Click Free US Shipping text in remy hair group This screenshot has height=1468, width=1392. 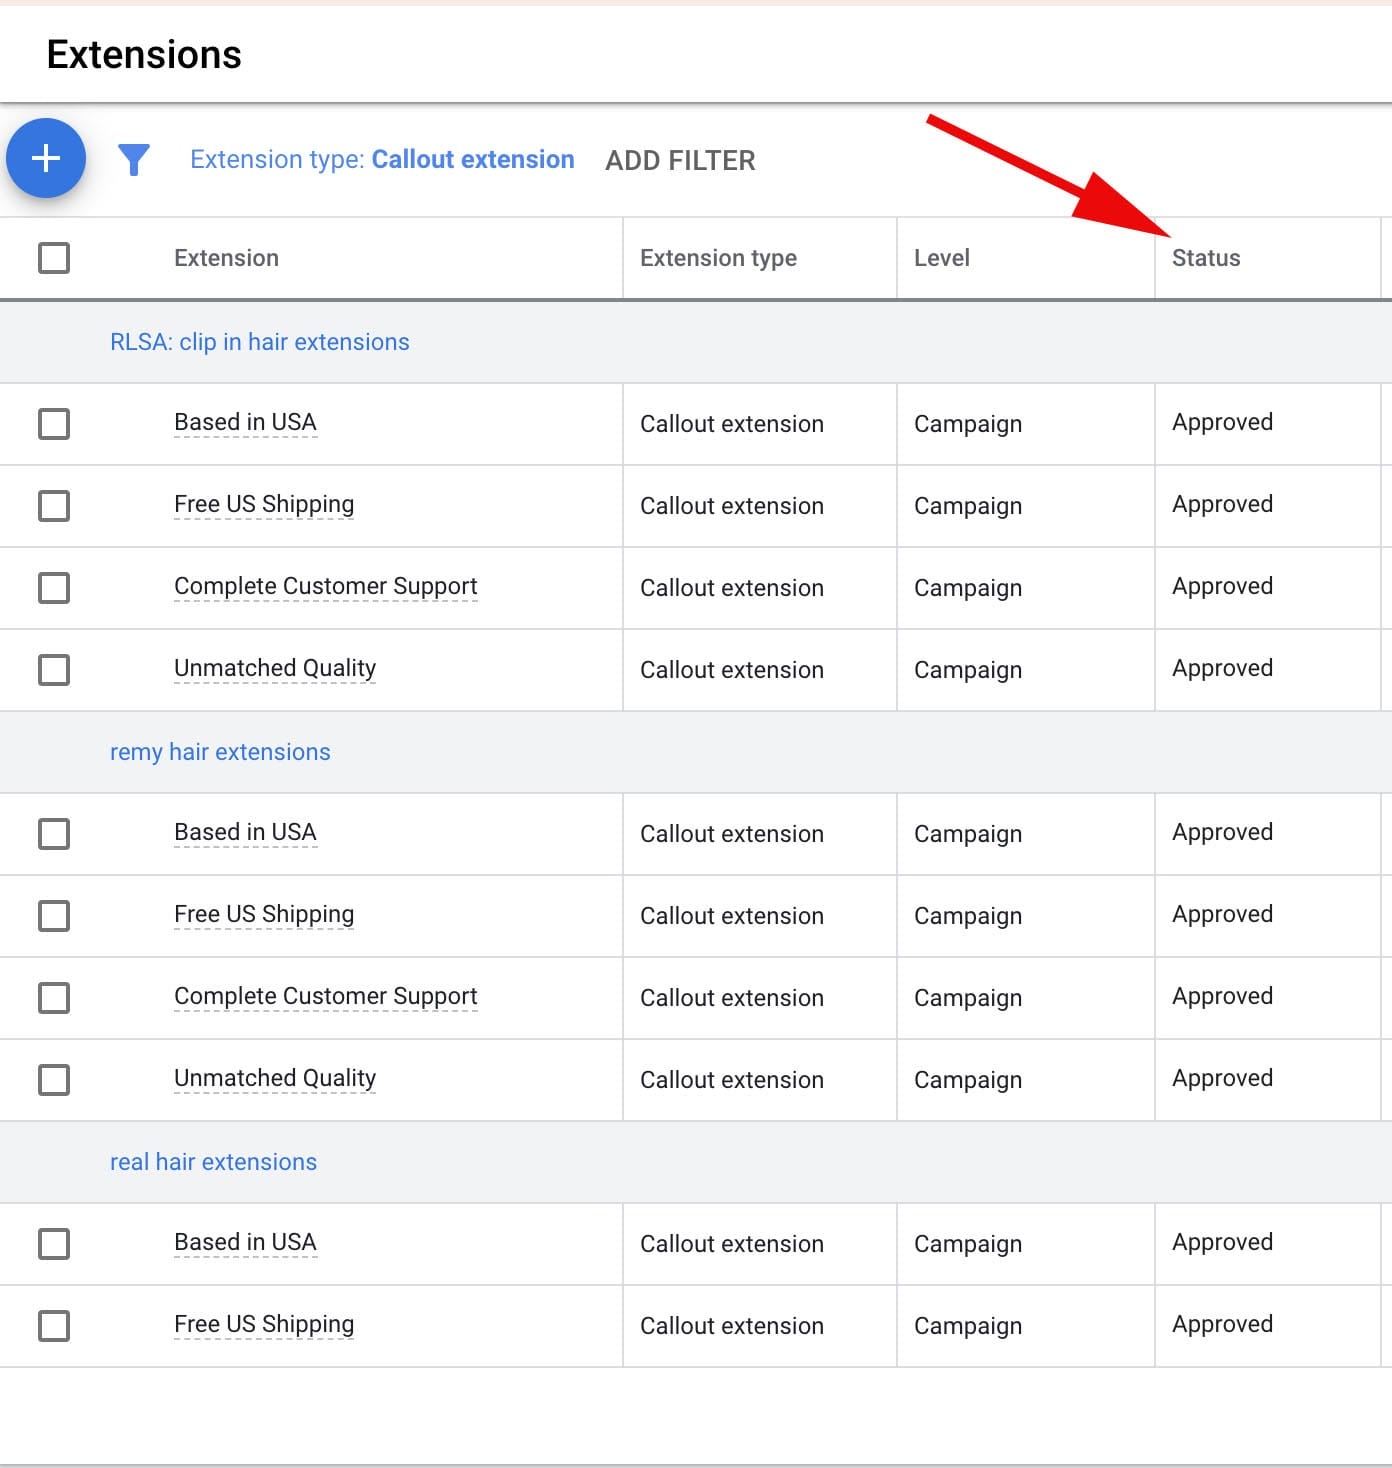[x=264, y=914]
